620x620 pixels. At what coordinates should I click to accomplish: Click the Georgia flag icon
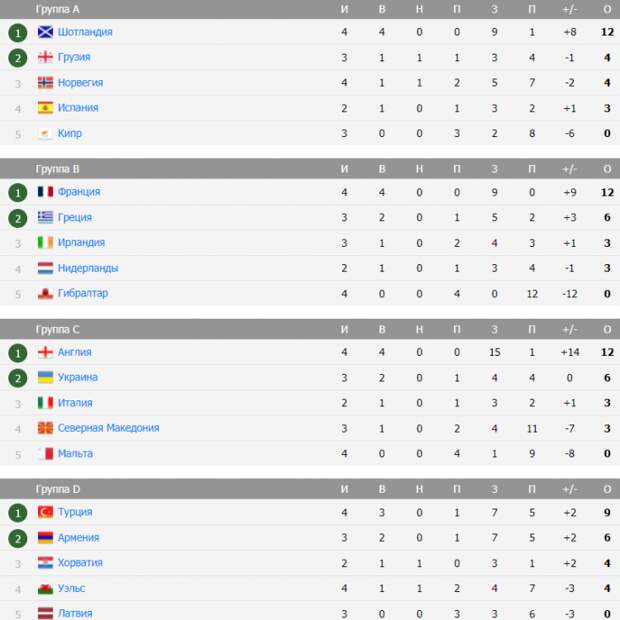coord(45,57)
